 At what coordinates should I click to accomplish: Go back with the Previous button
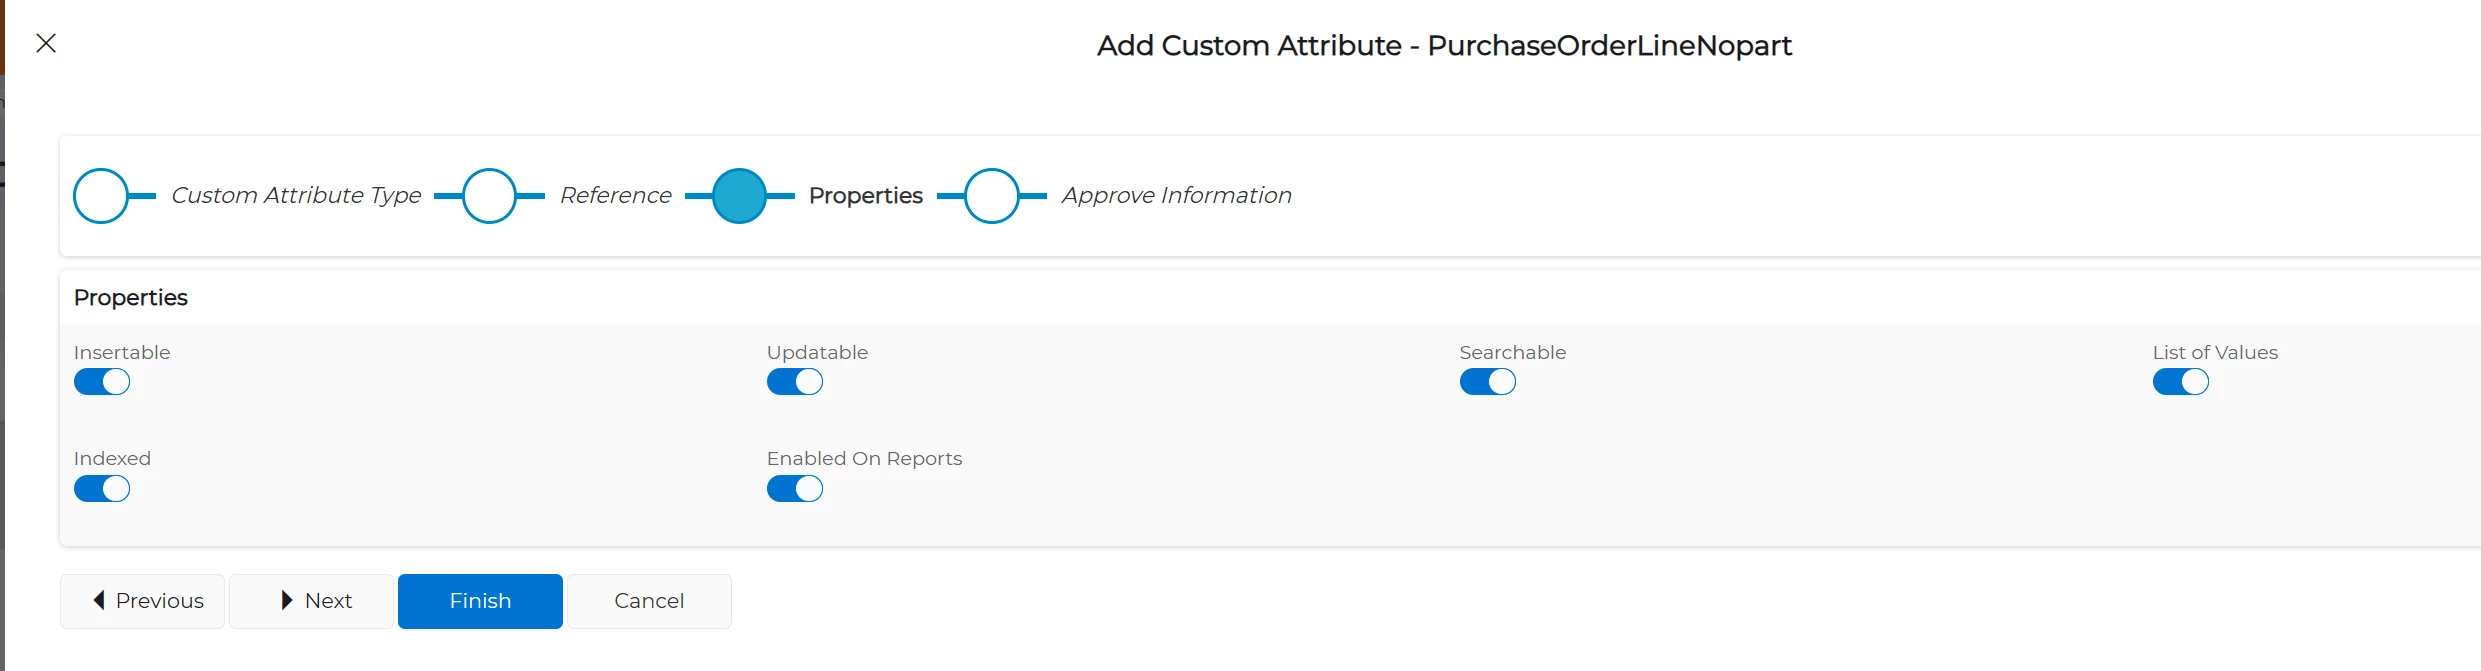click(x=143, y=601)
